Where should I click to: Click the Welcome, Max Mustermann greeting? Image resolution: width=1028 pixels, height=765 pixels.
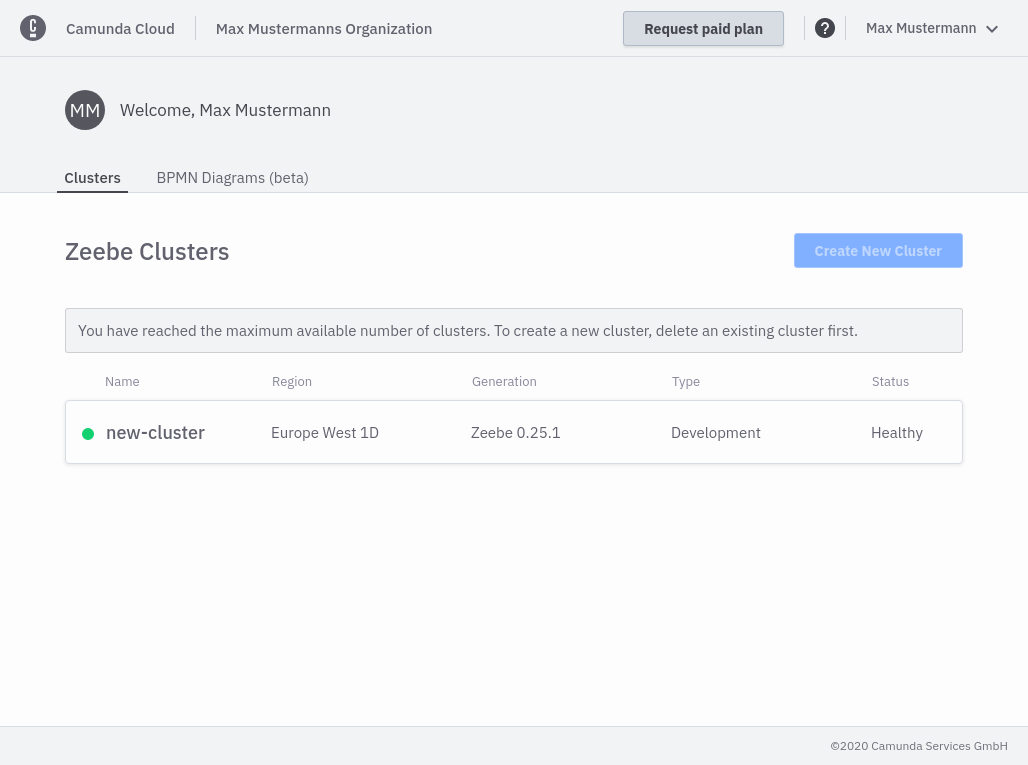(x=225, y=110)
